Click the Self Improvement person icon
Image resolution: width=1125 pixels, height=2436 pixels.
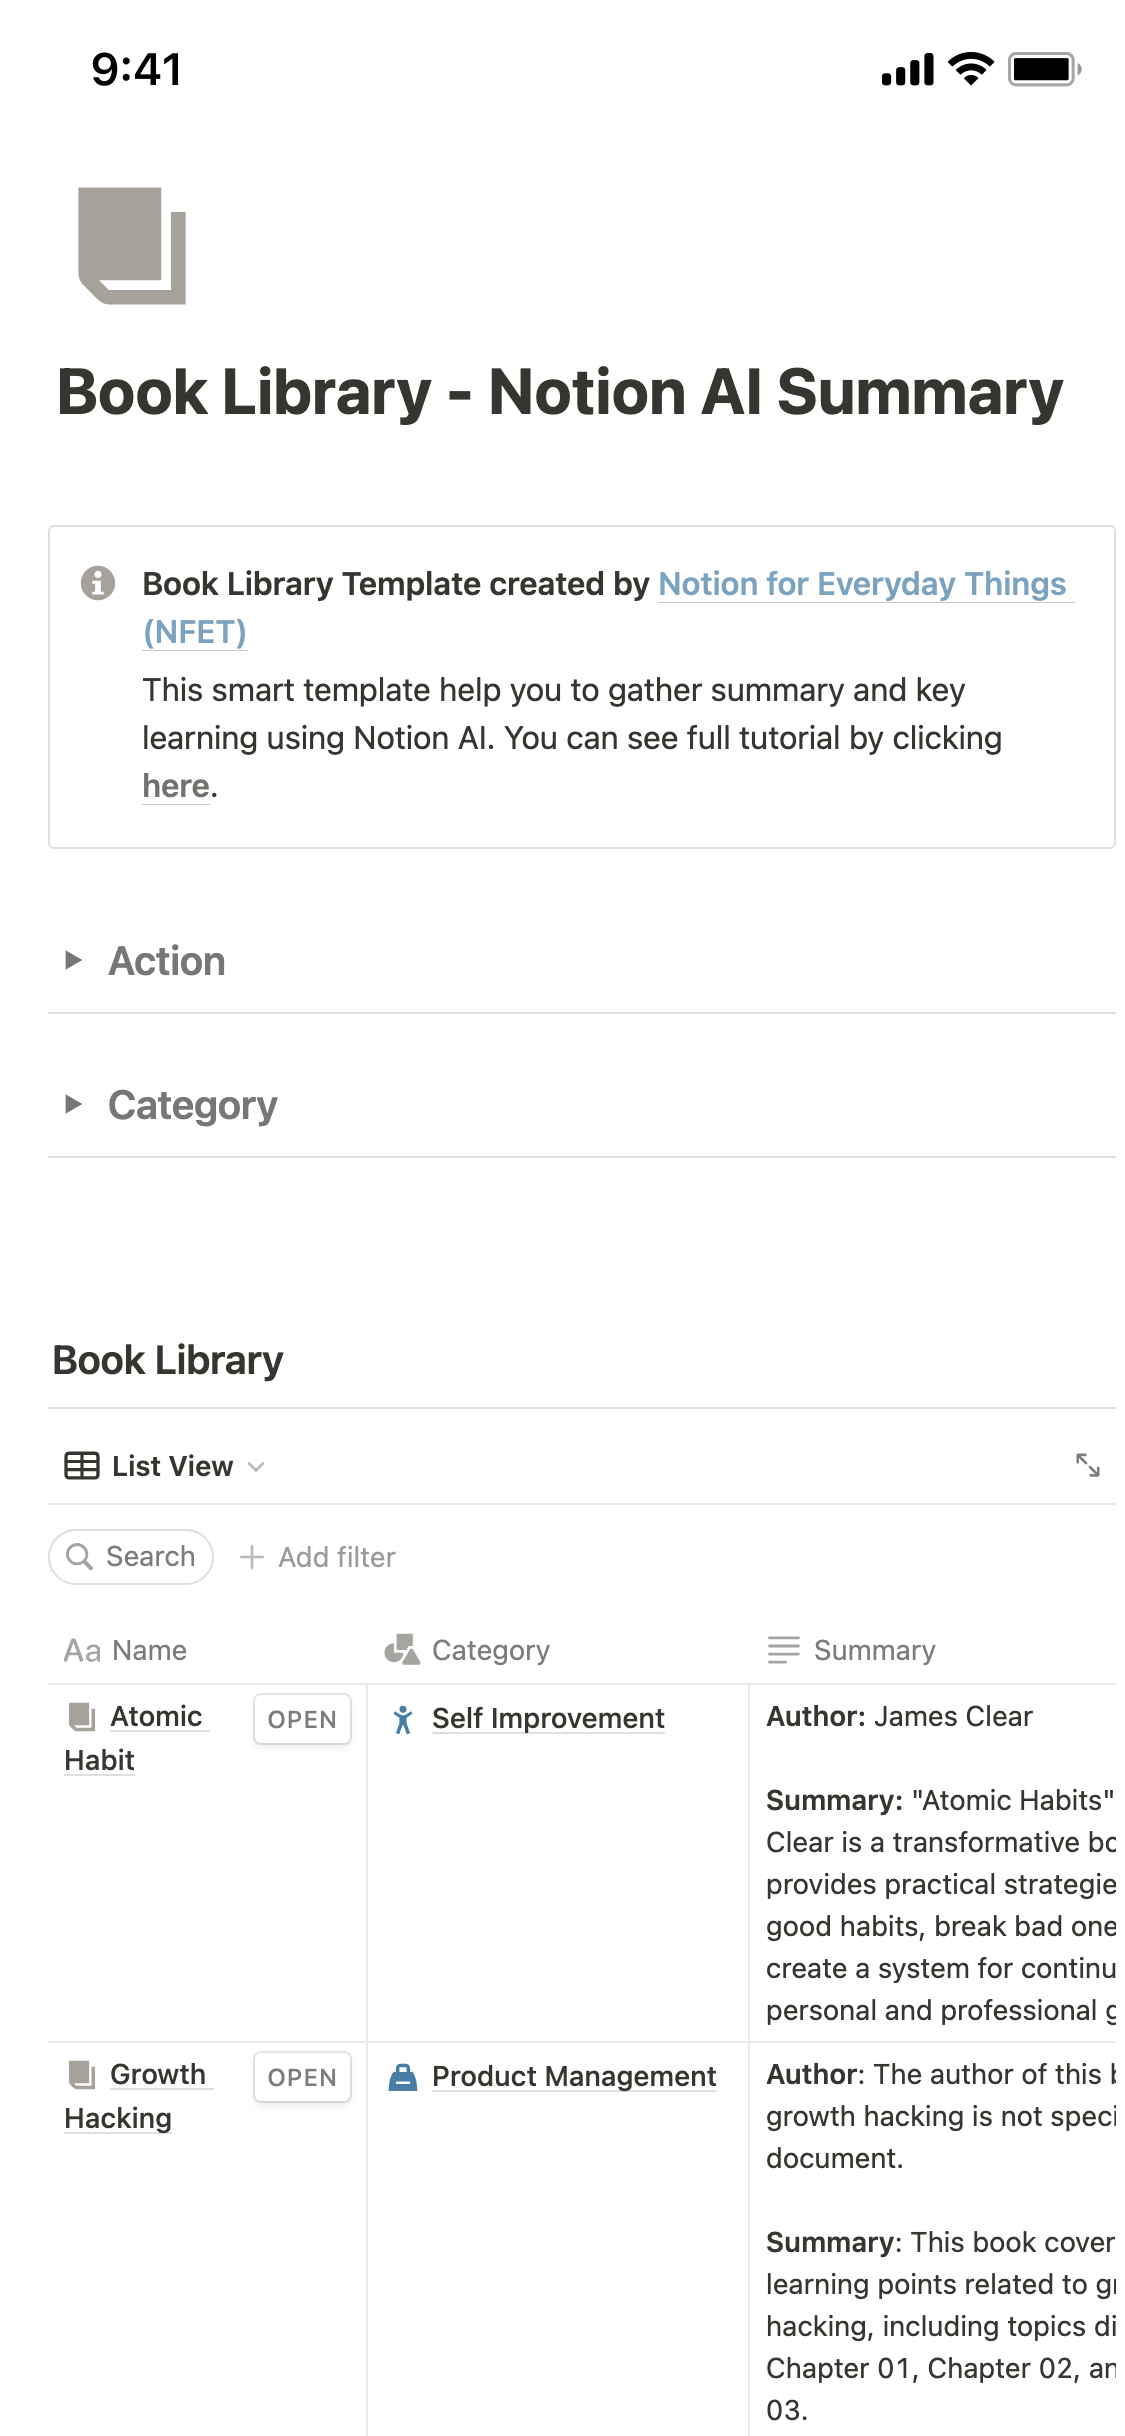click(x=403, y=1719)
